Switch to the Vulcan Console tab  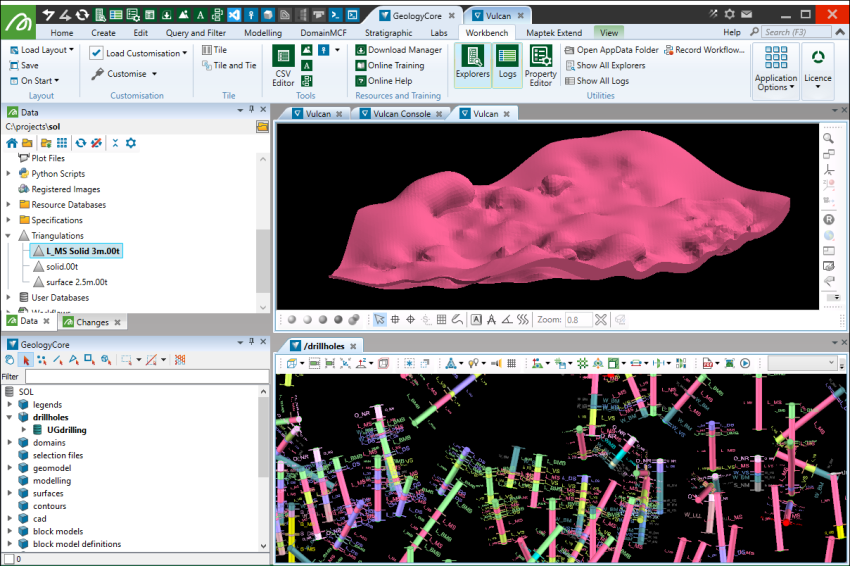click(x=401, y=114)
